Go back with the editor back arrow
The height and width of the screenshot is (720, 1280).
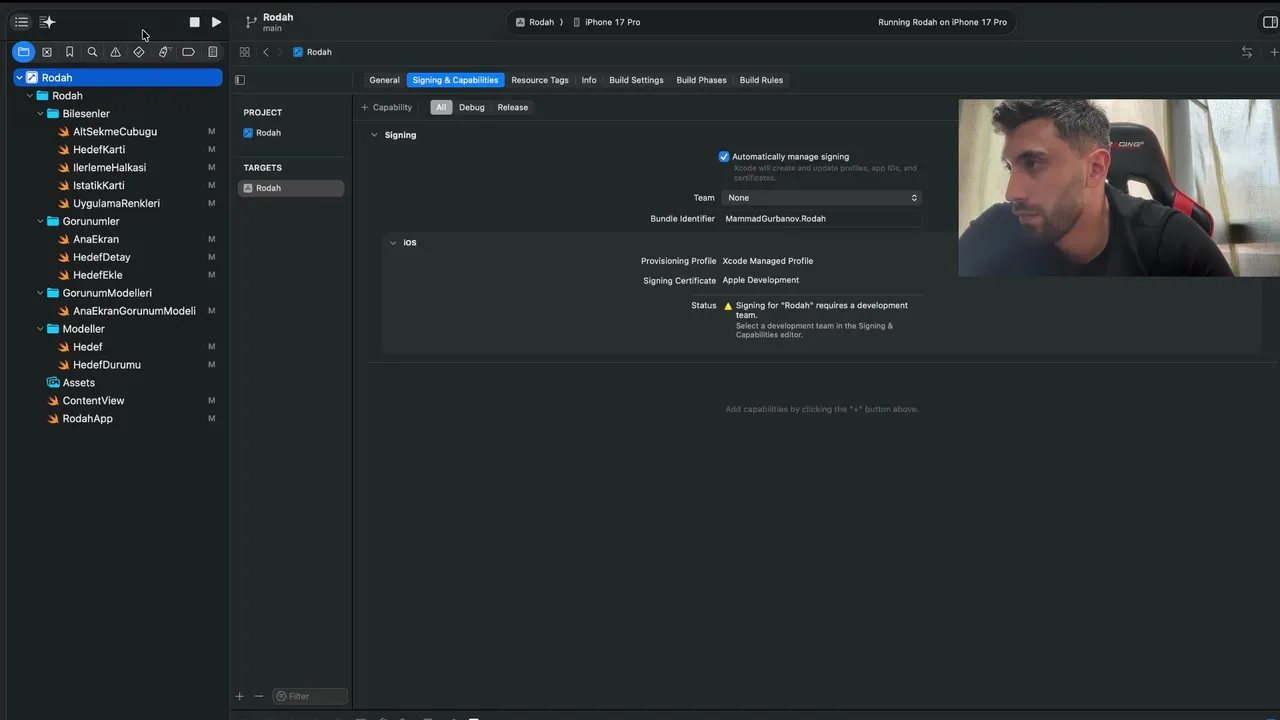tap(265, 52)
